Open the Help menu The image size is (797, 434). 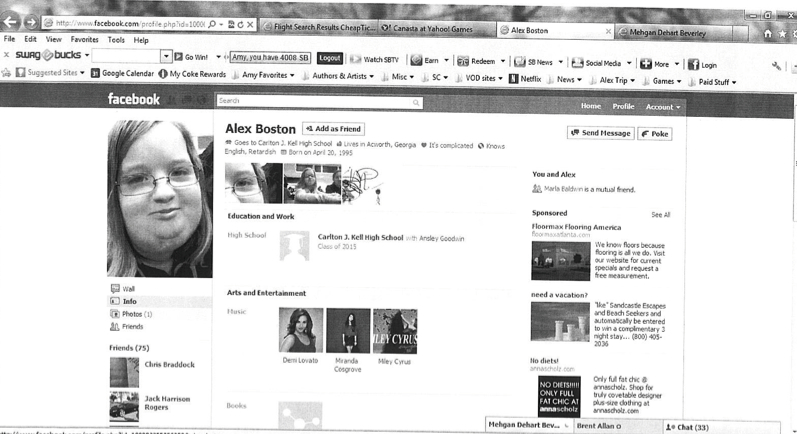(x=141, y=40)
